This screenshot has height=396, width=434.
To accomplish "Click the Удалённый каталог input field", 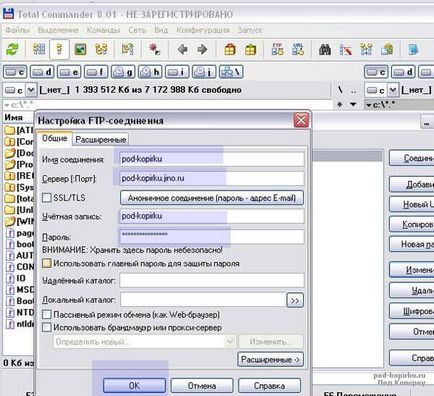I will coord(212,280).
